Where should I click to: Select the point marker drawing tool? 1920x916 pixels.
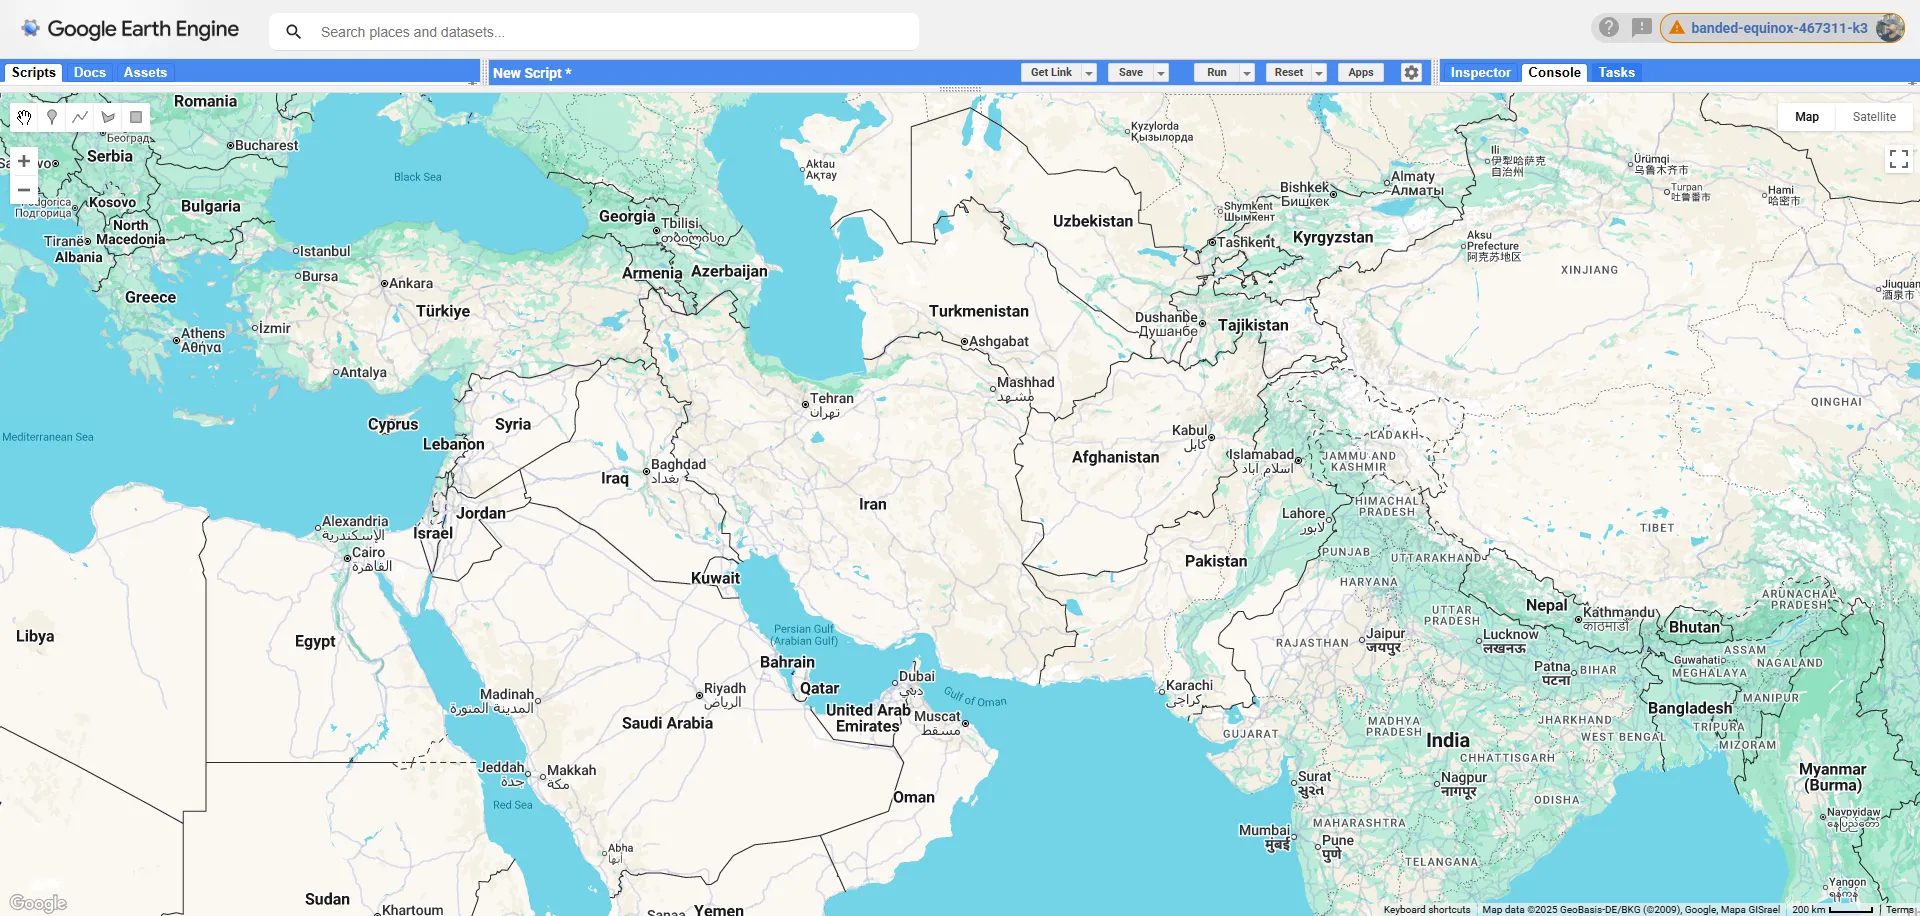(x=51, y=117)
